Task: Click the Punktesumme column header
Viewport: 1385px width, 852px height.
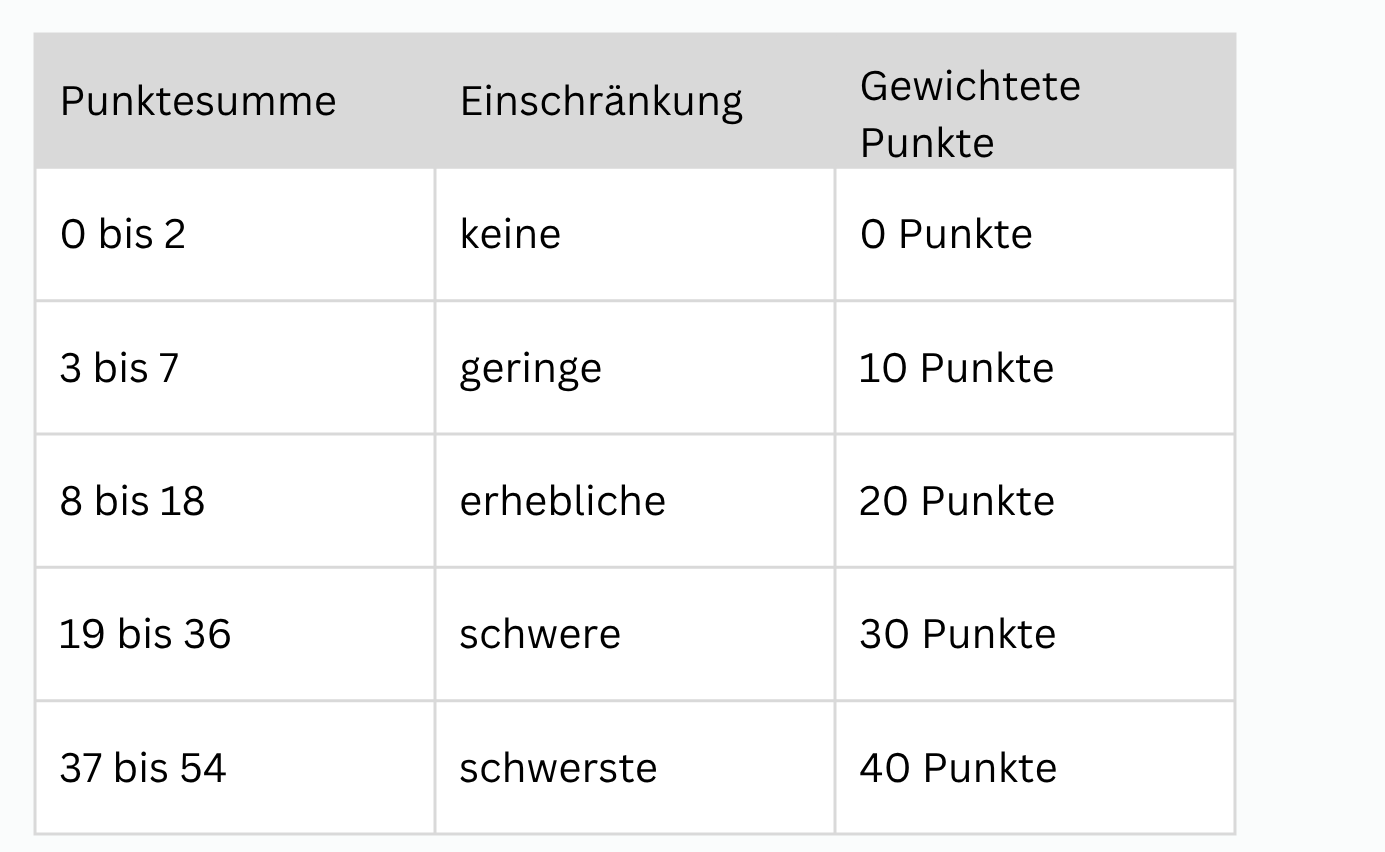Action: (235, 101)
